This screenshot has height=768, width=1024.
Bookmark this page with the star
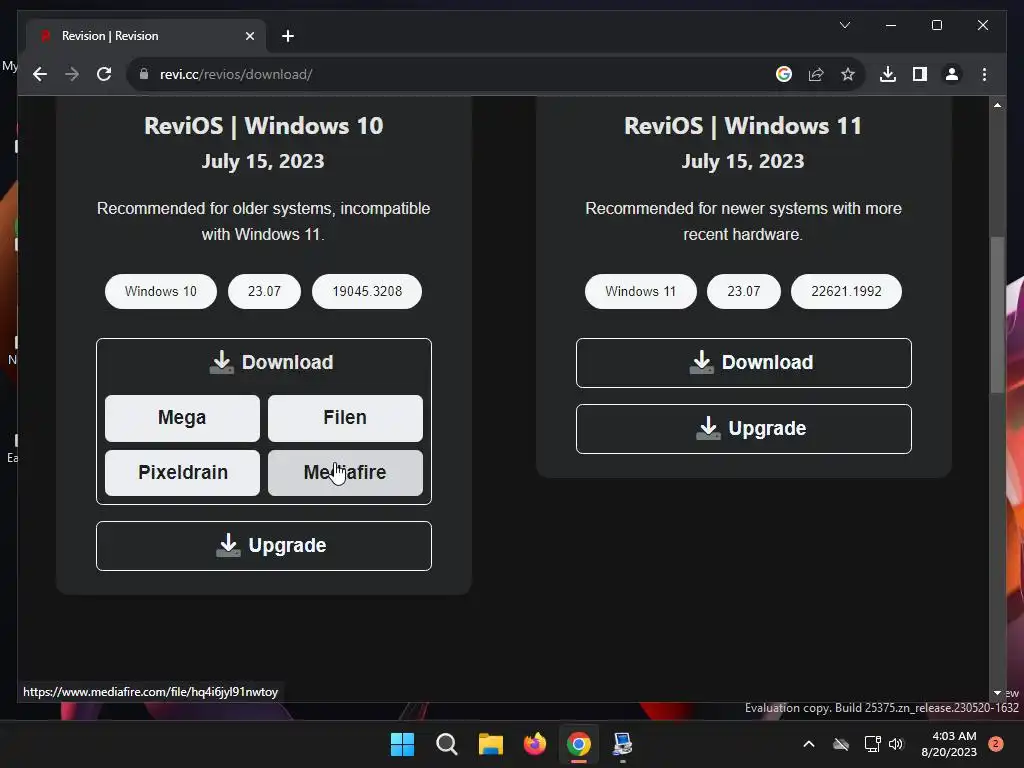click(x=848, y=74)
